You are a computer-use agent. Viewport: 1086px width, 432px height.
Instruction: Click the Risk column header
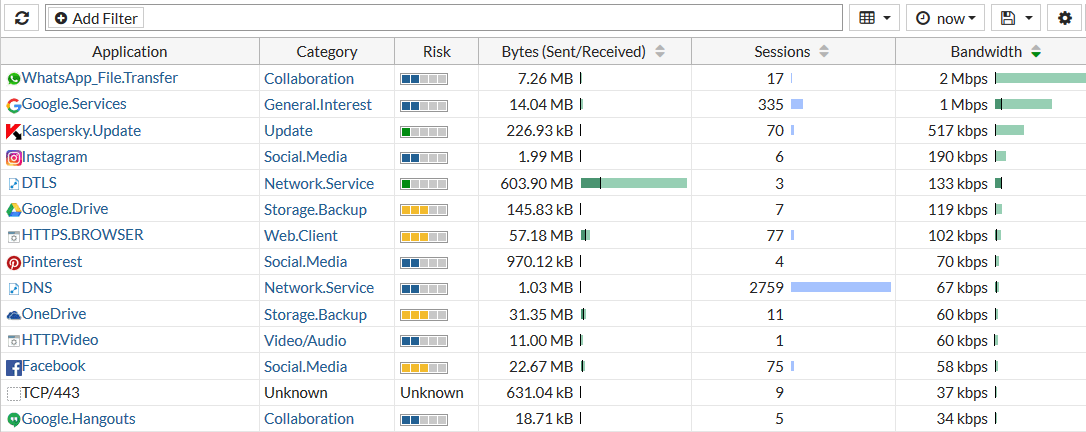436,51
